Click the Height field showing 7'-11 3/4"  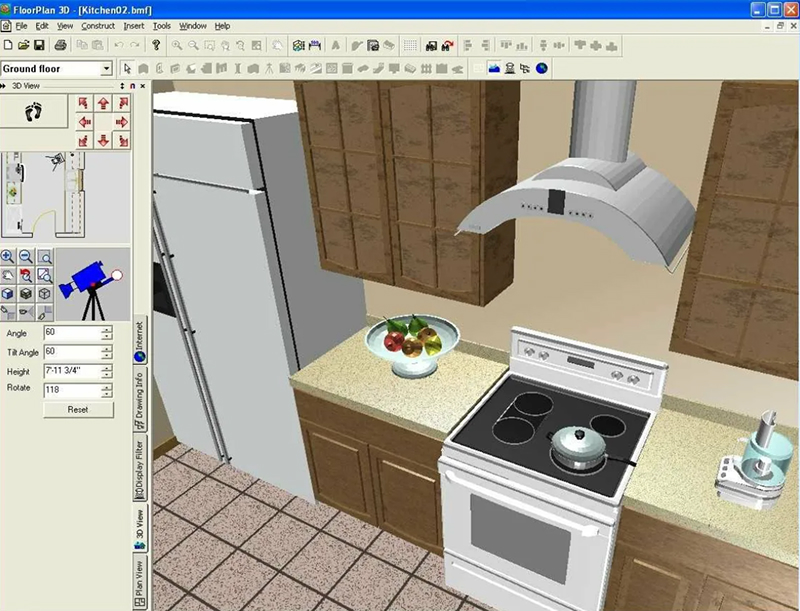click(72, 371)
